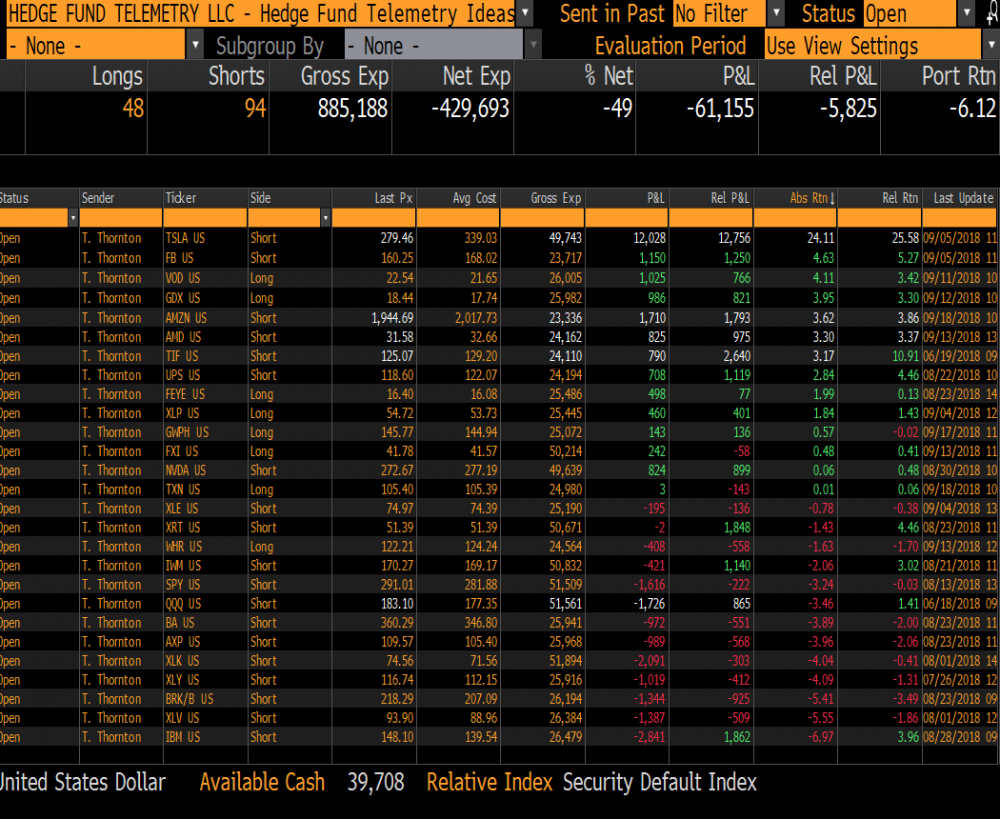This screenshot has width=1000, height=819.
Task: Click the Net Exp total -429,693
Action: coord(470,108)
